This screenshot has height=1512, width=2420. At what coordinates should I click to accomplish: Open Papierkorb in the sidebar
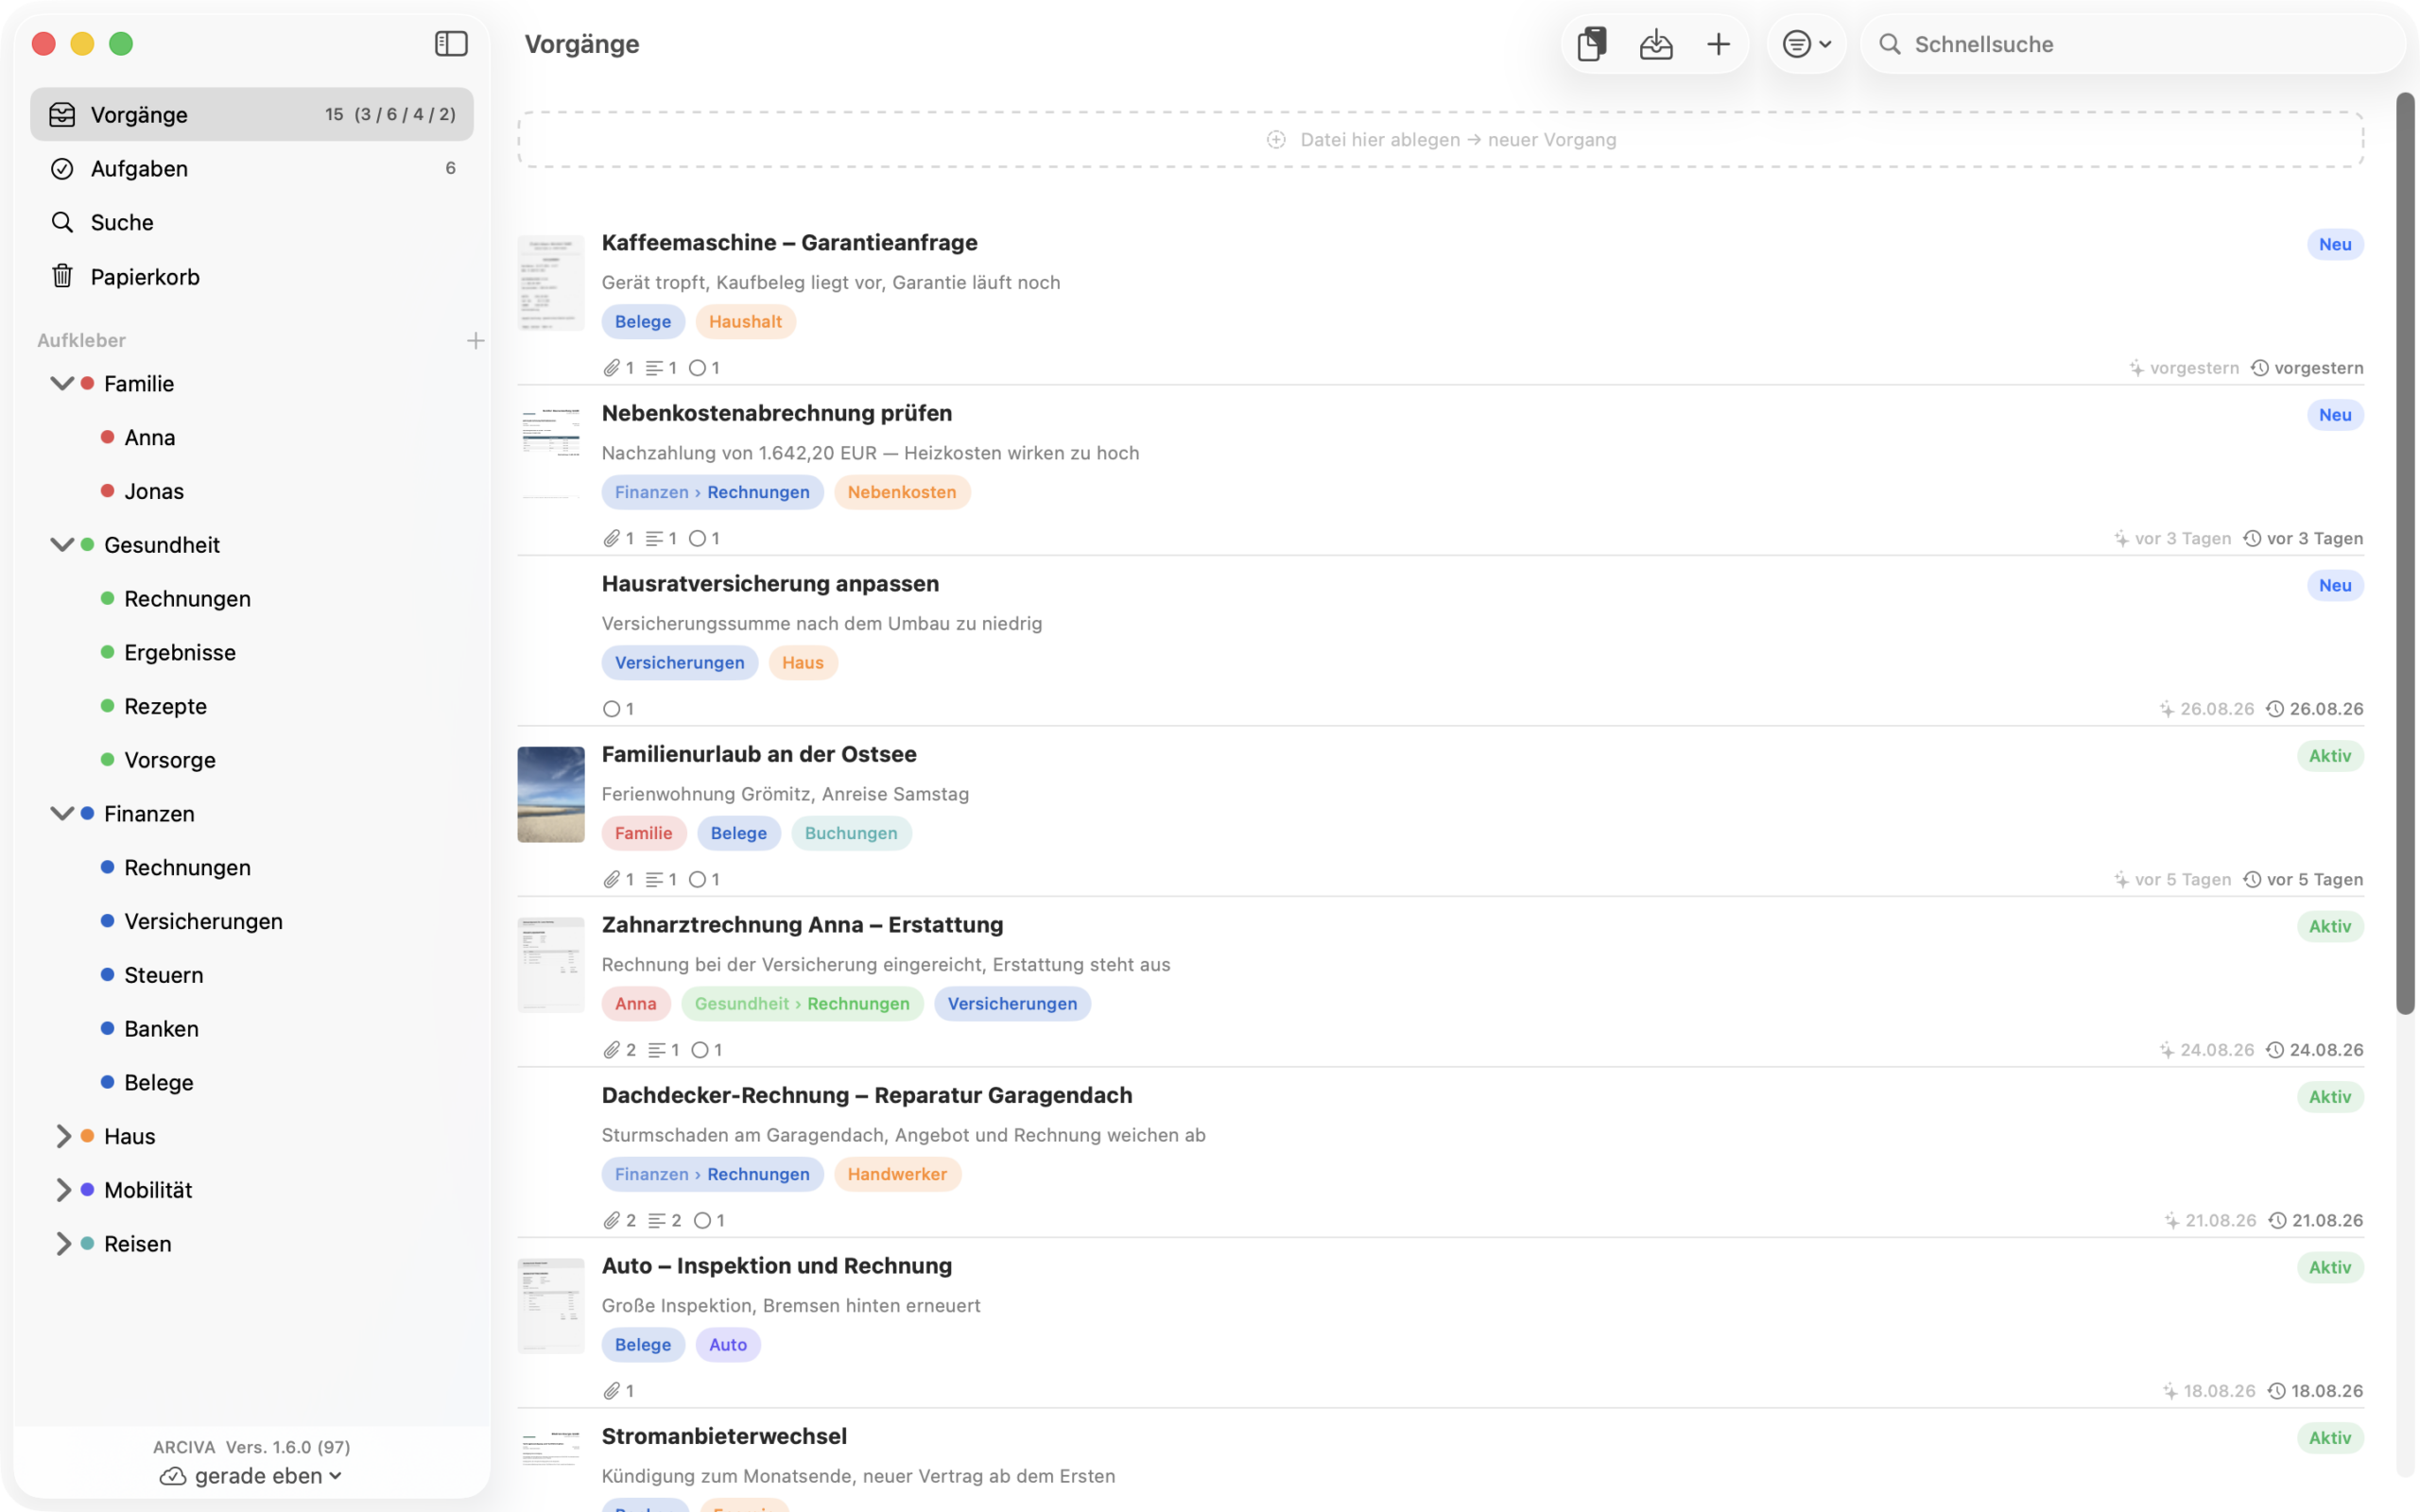click(x=252, y=276)
